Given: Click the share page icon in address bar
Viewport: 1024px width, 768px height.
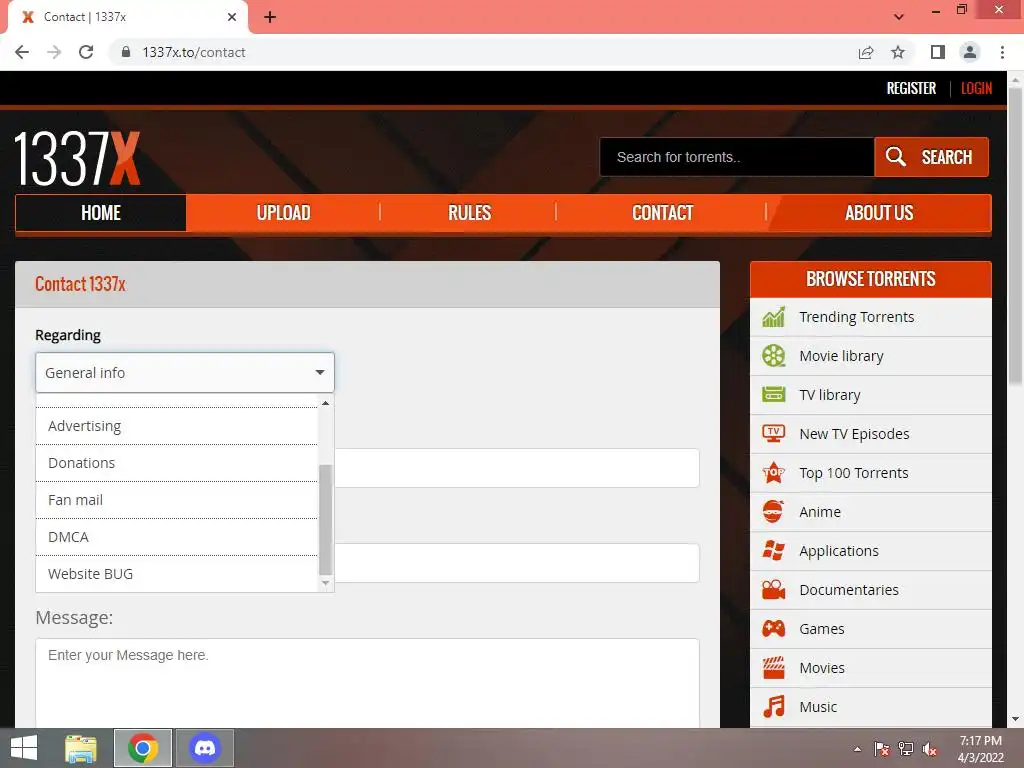Looking at the screenshot, I should [x=866, y=52].
